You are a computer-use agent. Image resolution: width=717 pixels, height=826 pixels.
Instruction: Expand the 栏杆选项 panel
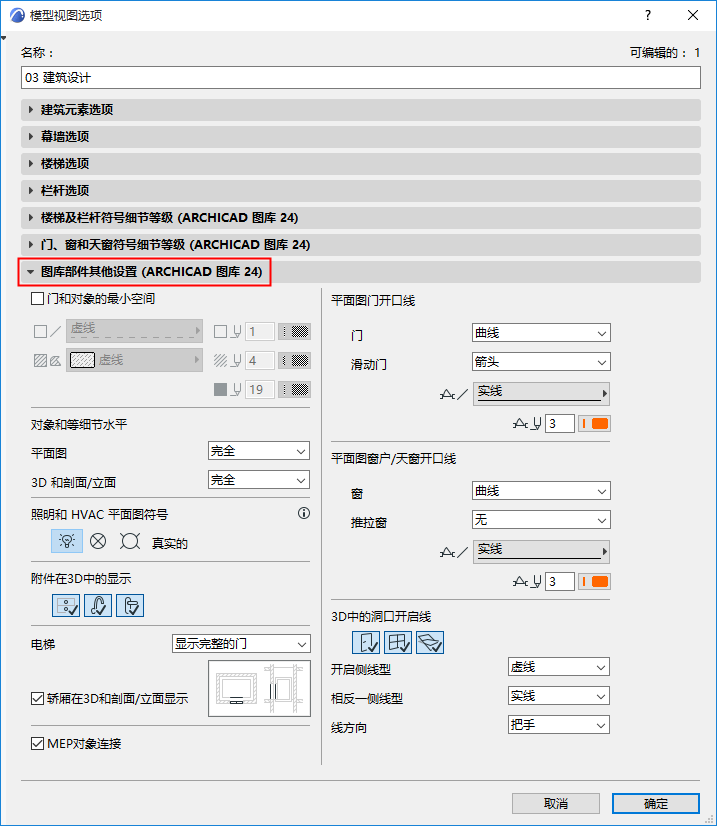click(x=361, y=190)
